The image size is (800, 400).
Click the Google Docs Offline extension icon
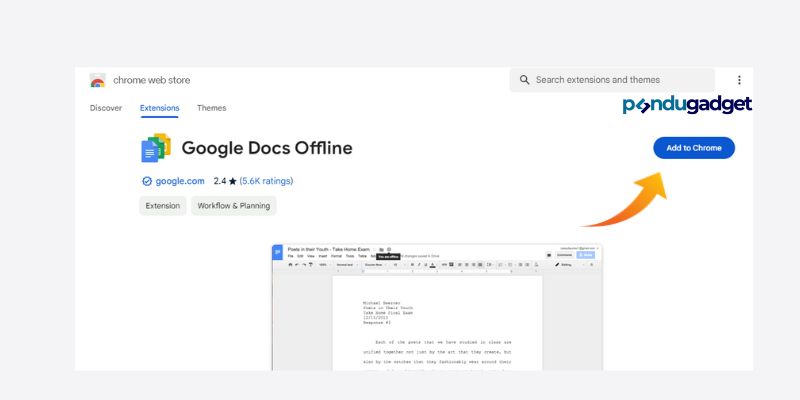coord(156,147)
